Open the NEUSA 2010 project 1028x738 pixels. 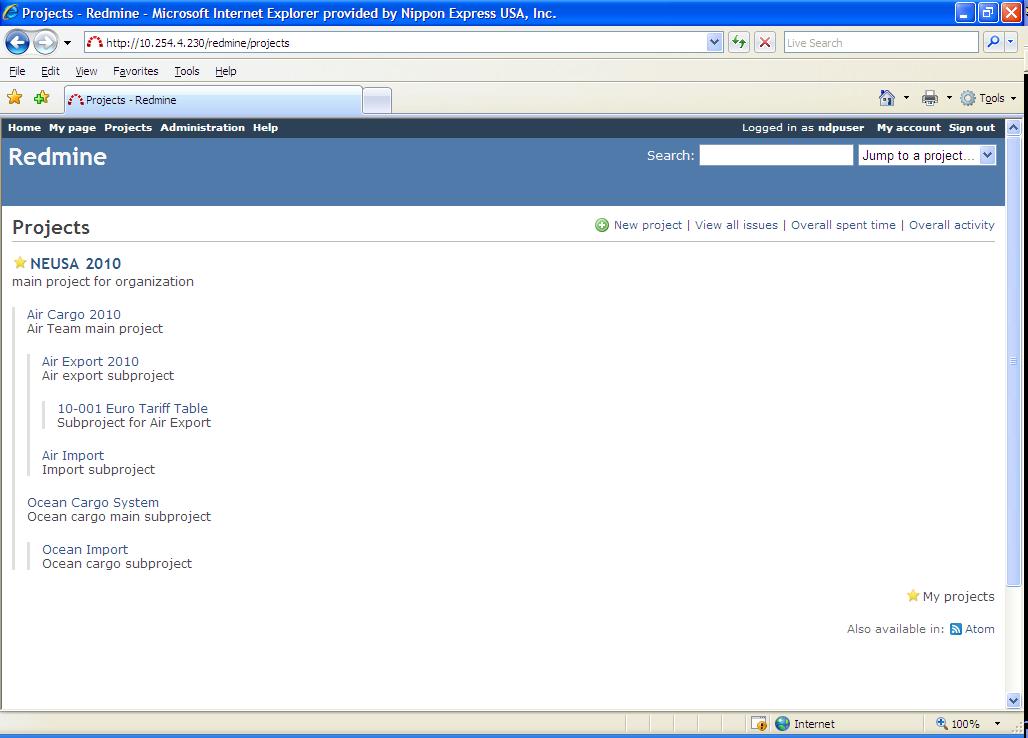tap(75, 263)
